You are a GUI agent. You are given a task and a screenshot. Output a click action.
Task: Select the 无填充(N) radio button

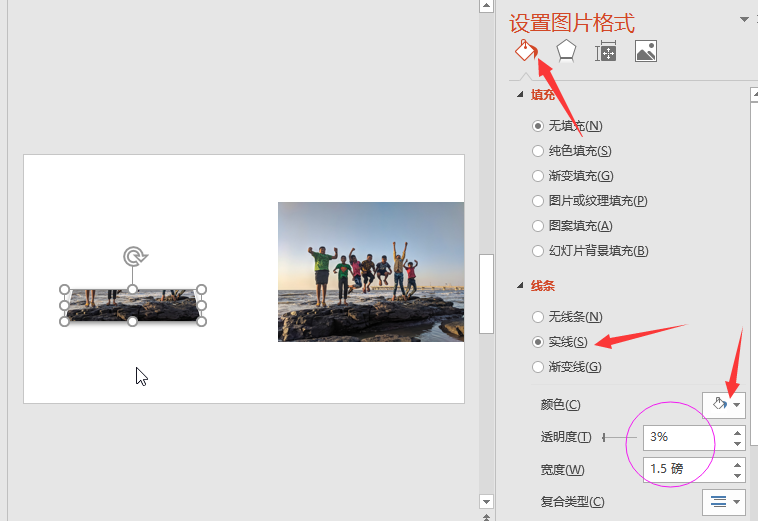pos(538,126)
